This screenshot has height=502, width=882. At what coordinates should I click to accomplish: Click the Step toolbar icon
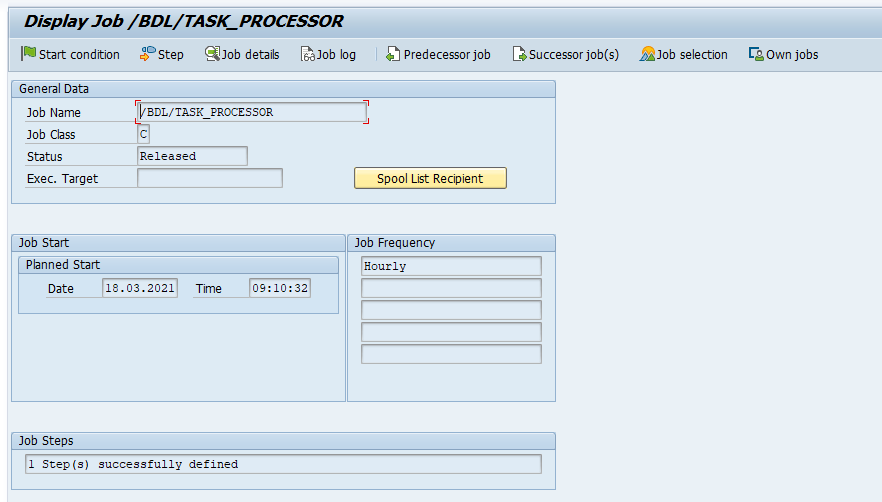[147, 54]
